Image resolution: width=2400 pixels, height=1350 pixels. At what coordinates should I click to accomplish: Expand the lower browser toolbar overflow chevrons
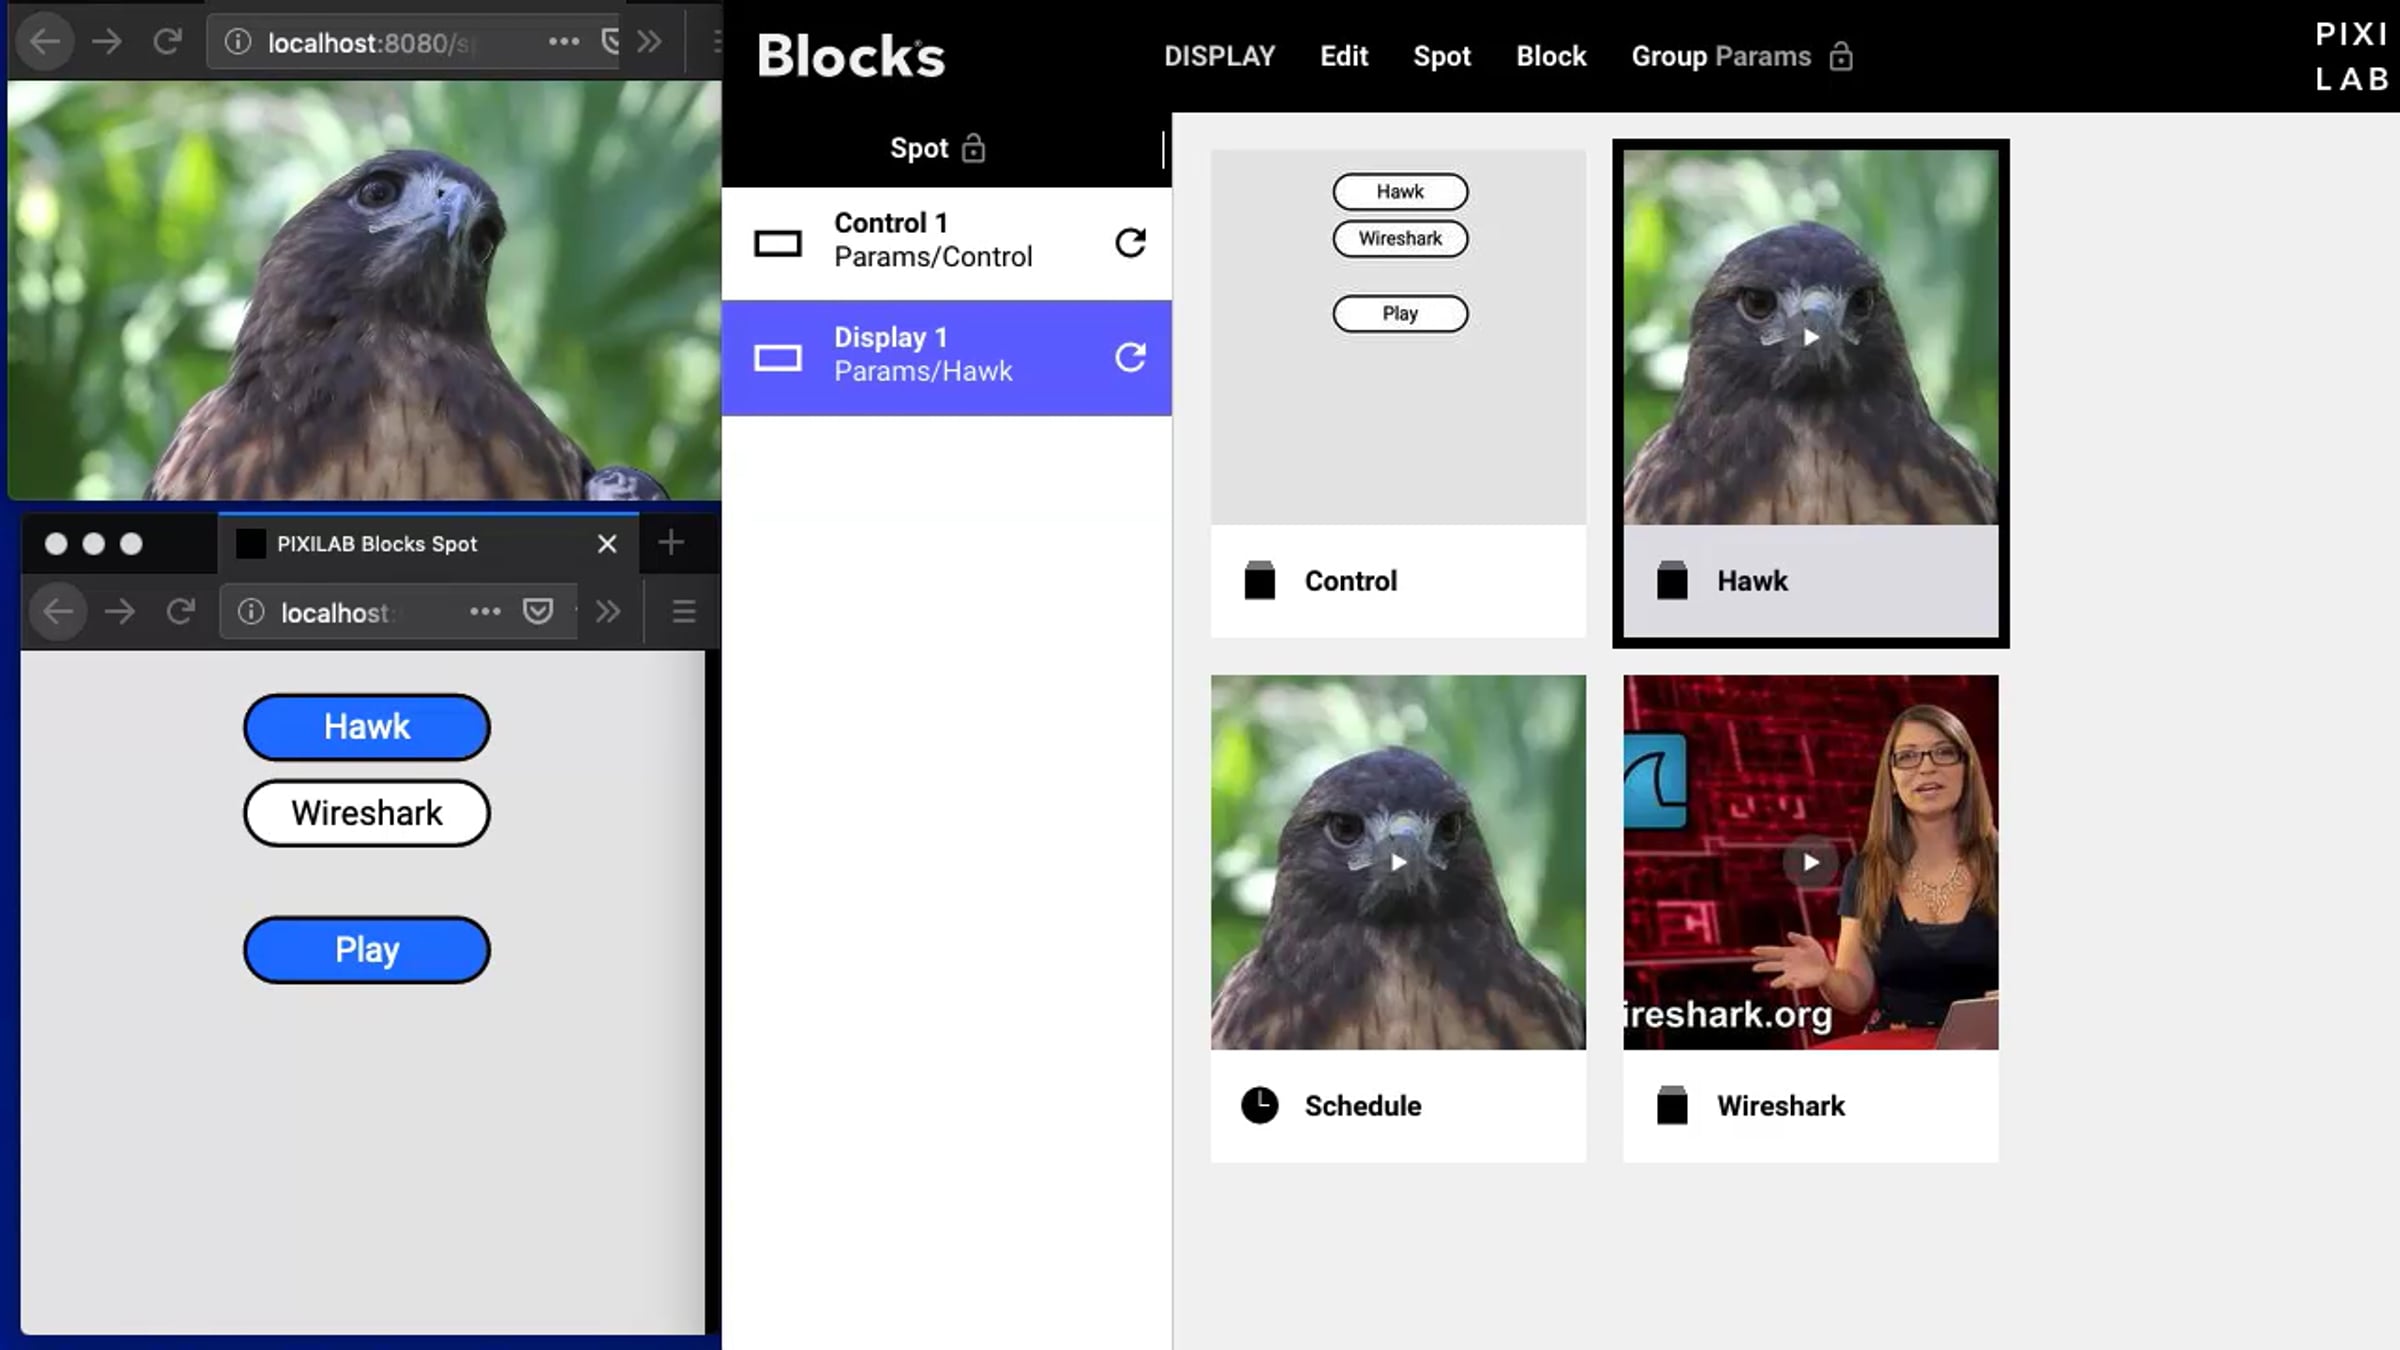pyautogui.click(x=608, y=612)
